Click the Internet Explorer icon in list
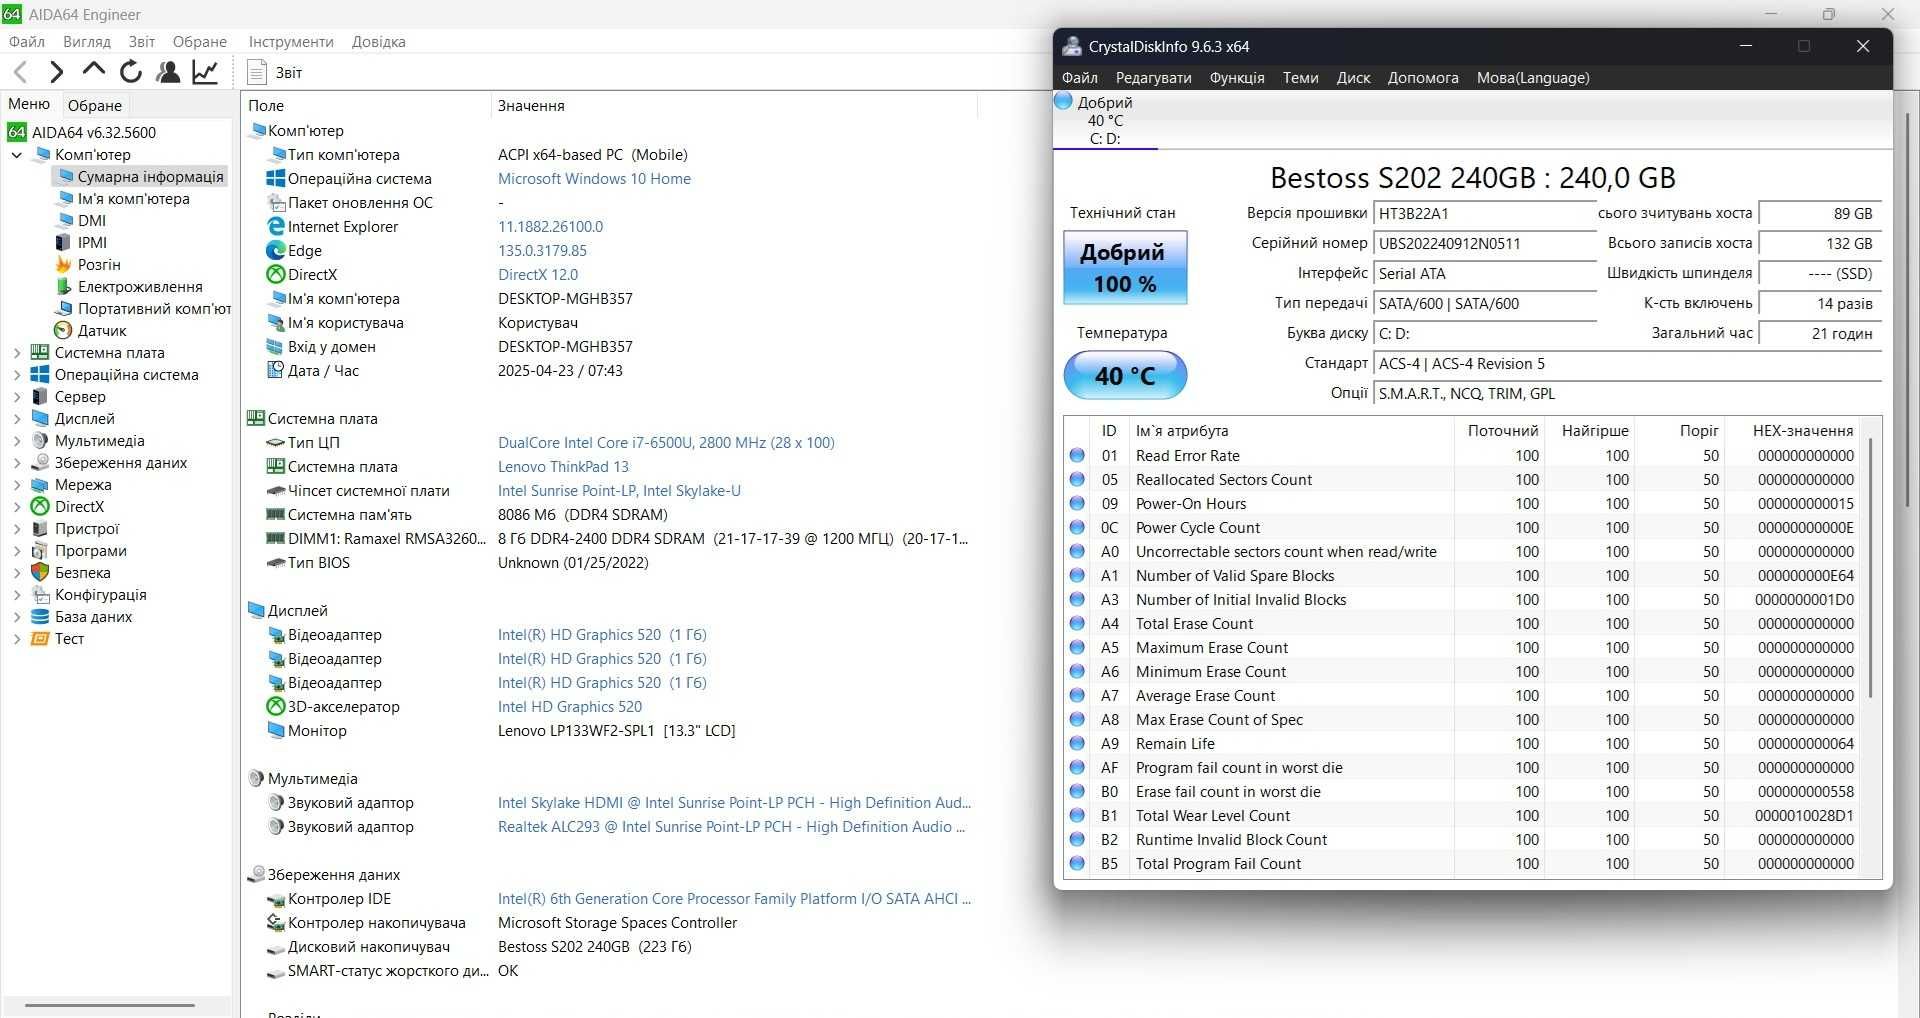Image resolution: width=1920 pixels, height=1018 pixels. tap(276, 227)
